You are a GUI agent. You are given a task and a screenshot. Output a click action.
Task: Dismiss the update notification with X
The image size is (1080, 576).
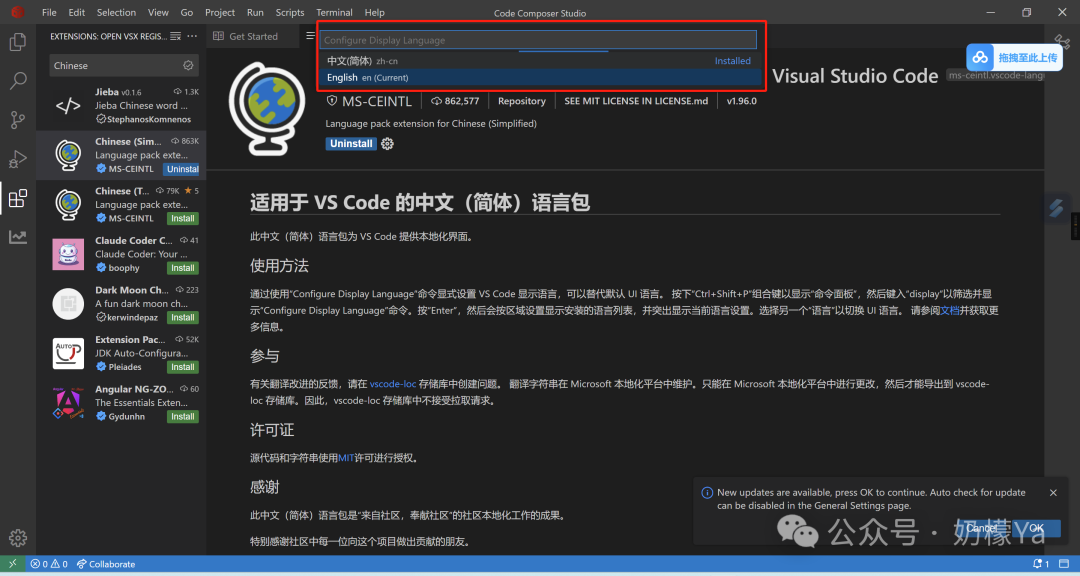[x=1053, y=493]
